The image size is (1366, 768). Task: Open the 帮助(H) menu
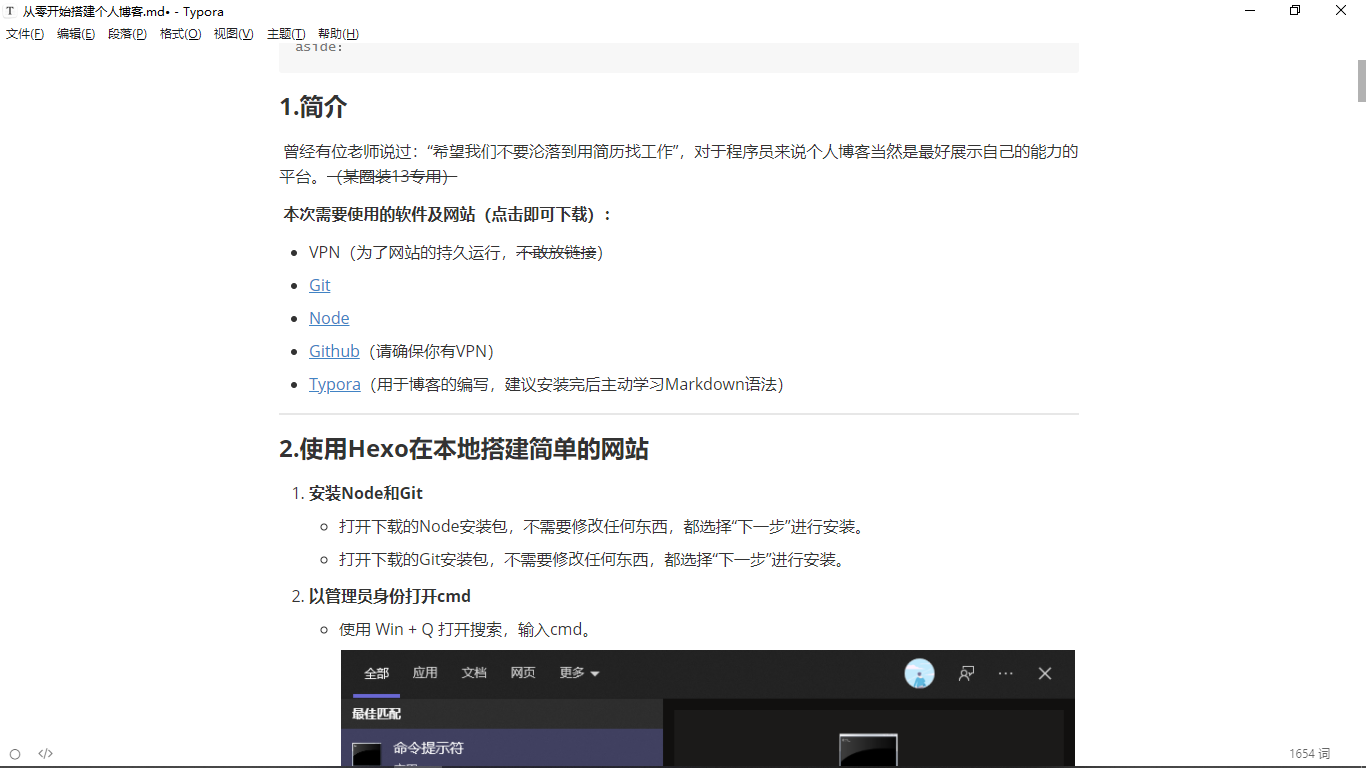pos(338,34)
